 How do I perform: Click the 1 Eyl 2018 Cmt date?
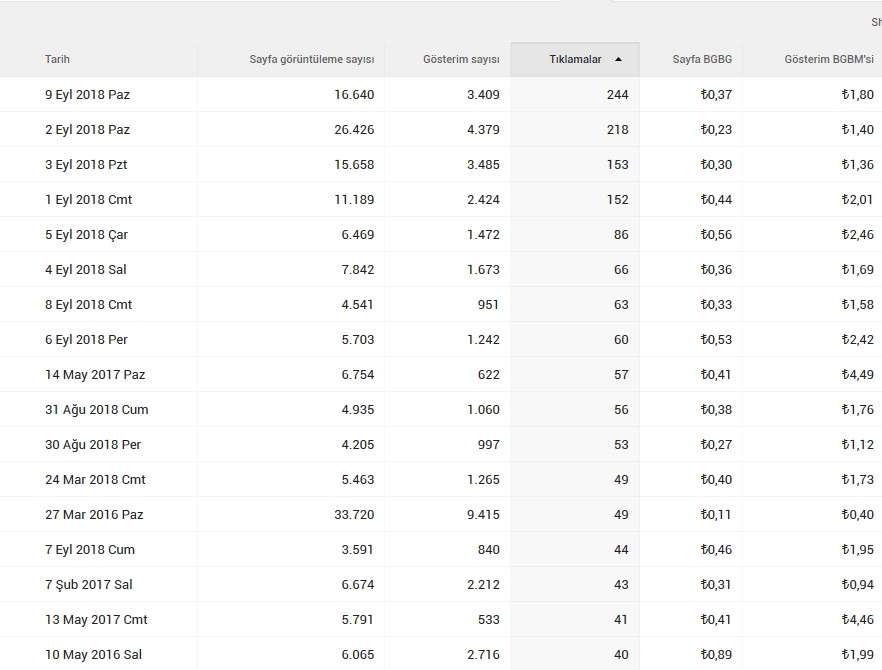click(88, 199)
